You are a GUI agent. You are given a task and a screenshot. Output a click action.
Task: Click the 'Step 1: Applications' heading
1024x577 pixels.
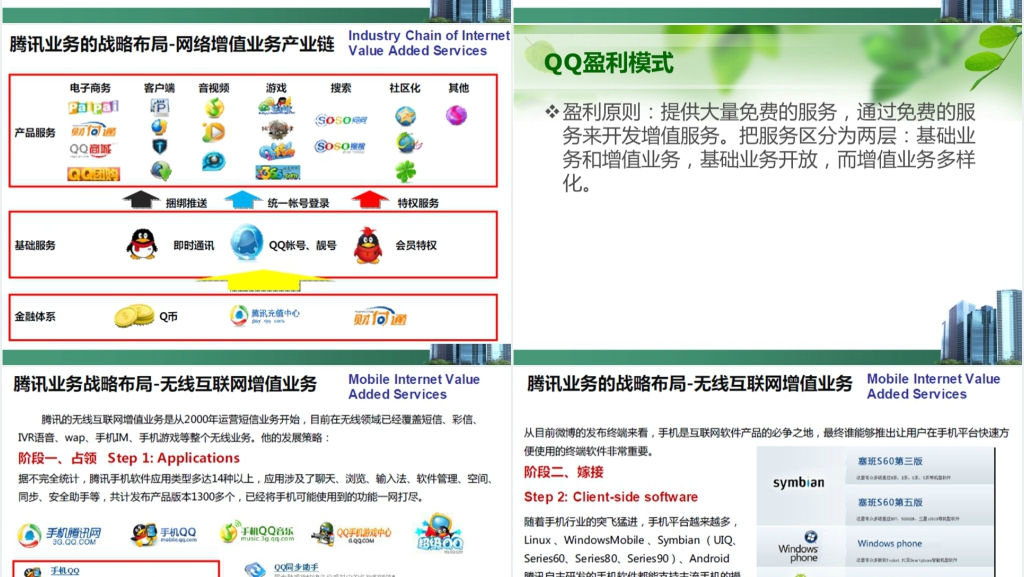click(174, 458)
